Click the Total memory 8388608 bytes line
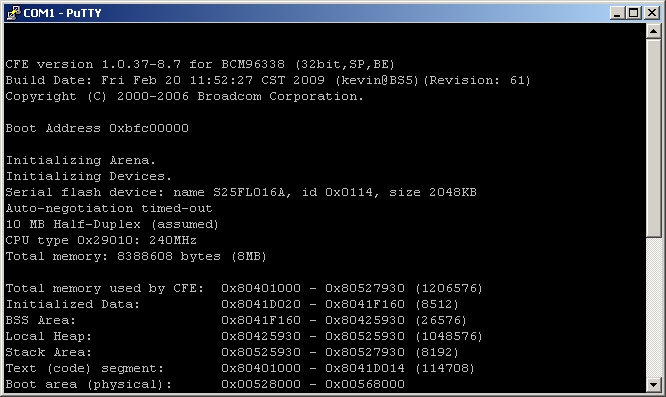 point(136,256)
